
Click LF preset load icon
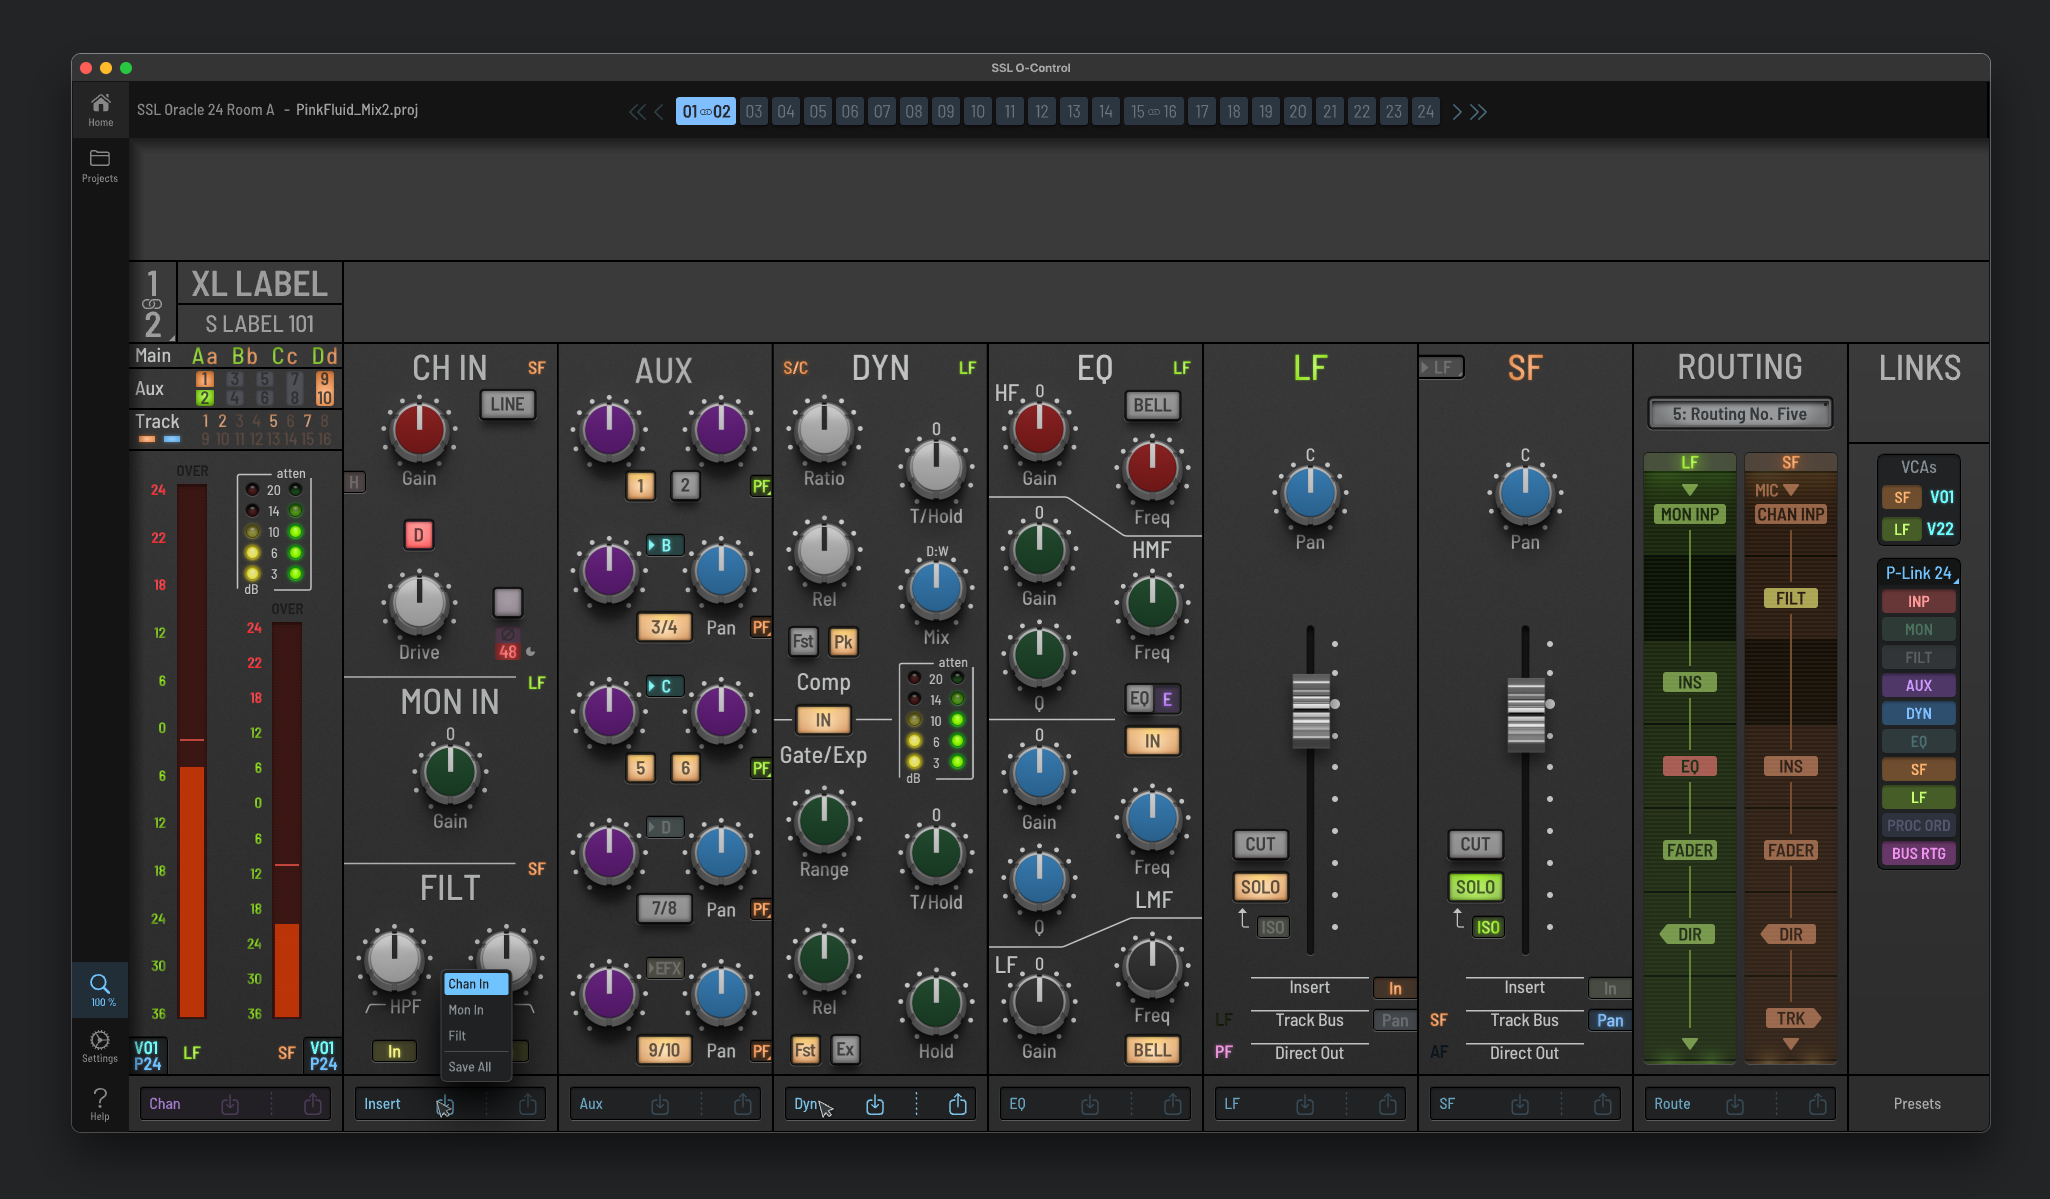(1305, 1104)
